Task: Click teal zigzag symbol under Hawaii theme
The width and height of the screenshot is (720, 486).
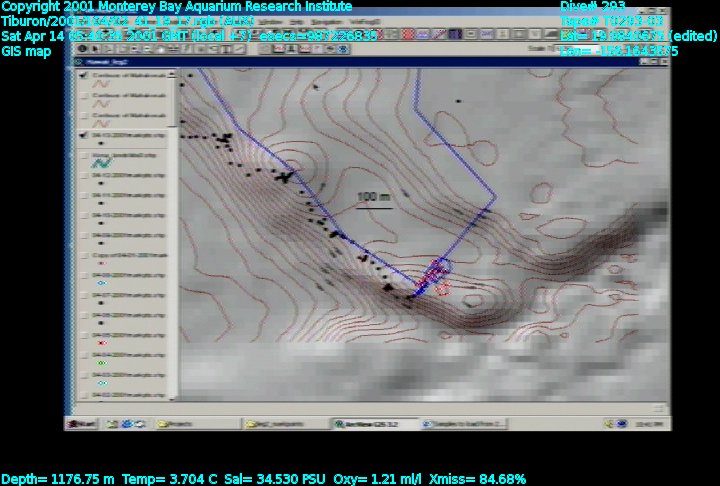Action: coord(101,164)
